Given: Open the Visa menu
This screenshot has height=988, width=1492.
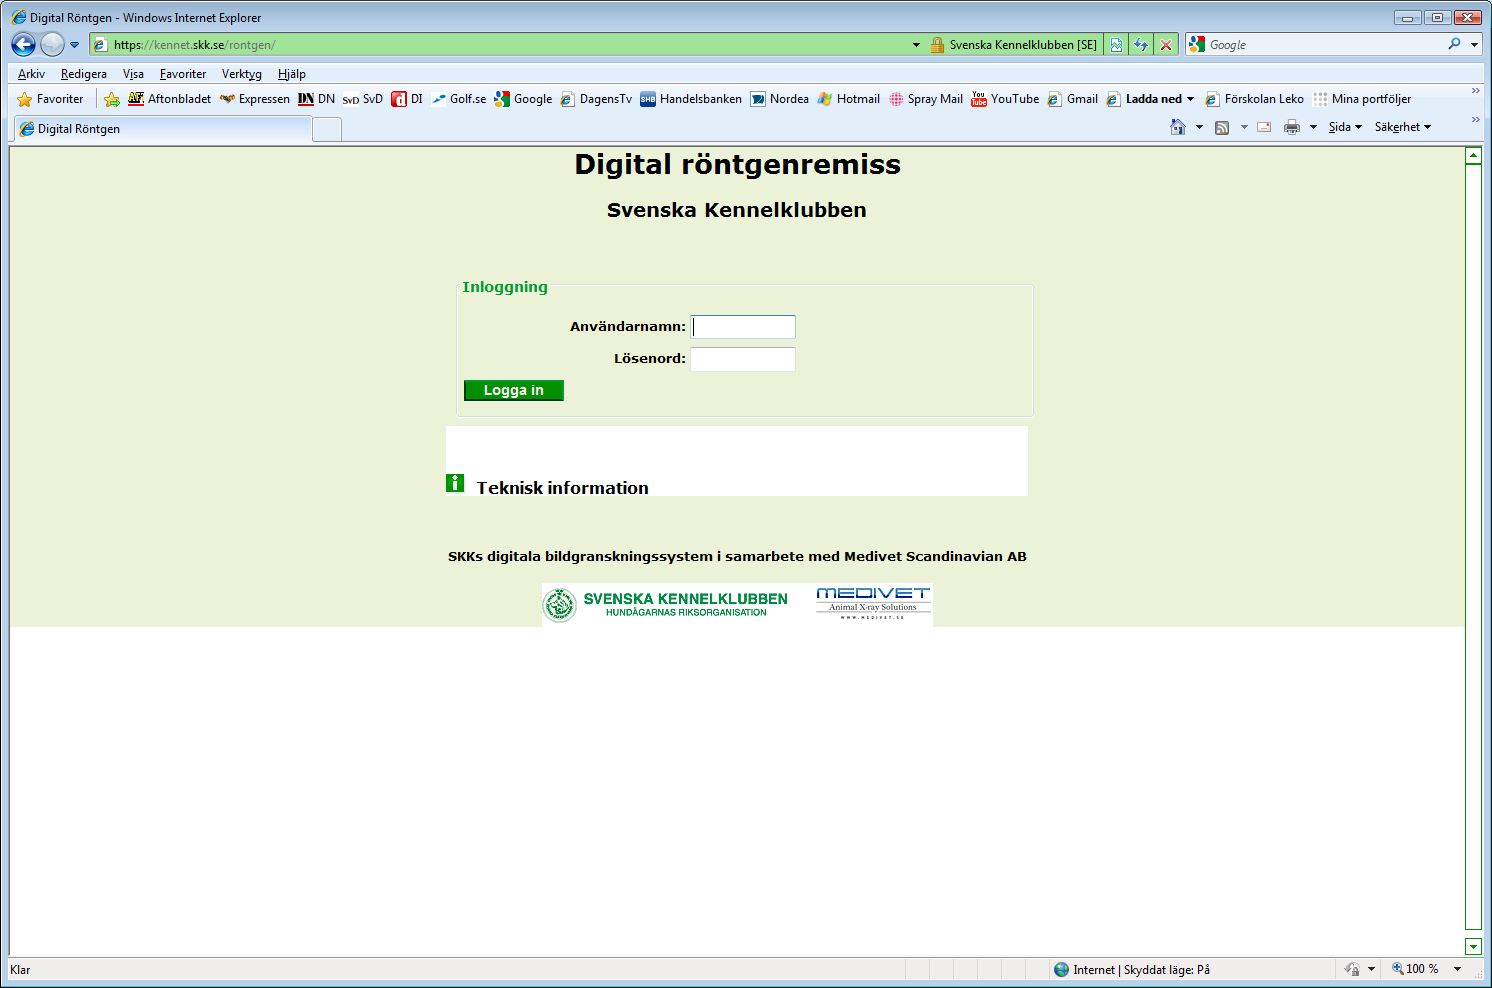Looking at the screenshot, I should pos(133,74).
